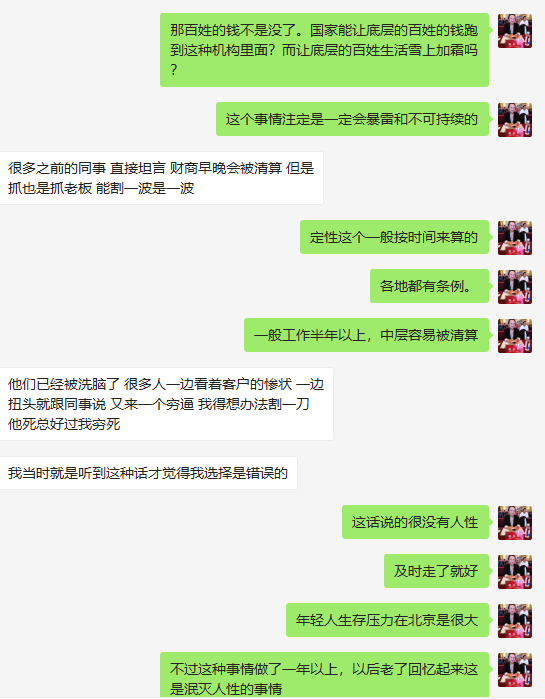The image size is (545, 699).
Task: Click the message 及时走了就好
Action: pyautogui.click(x=436, y=571)
